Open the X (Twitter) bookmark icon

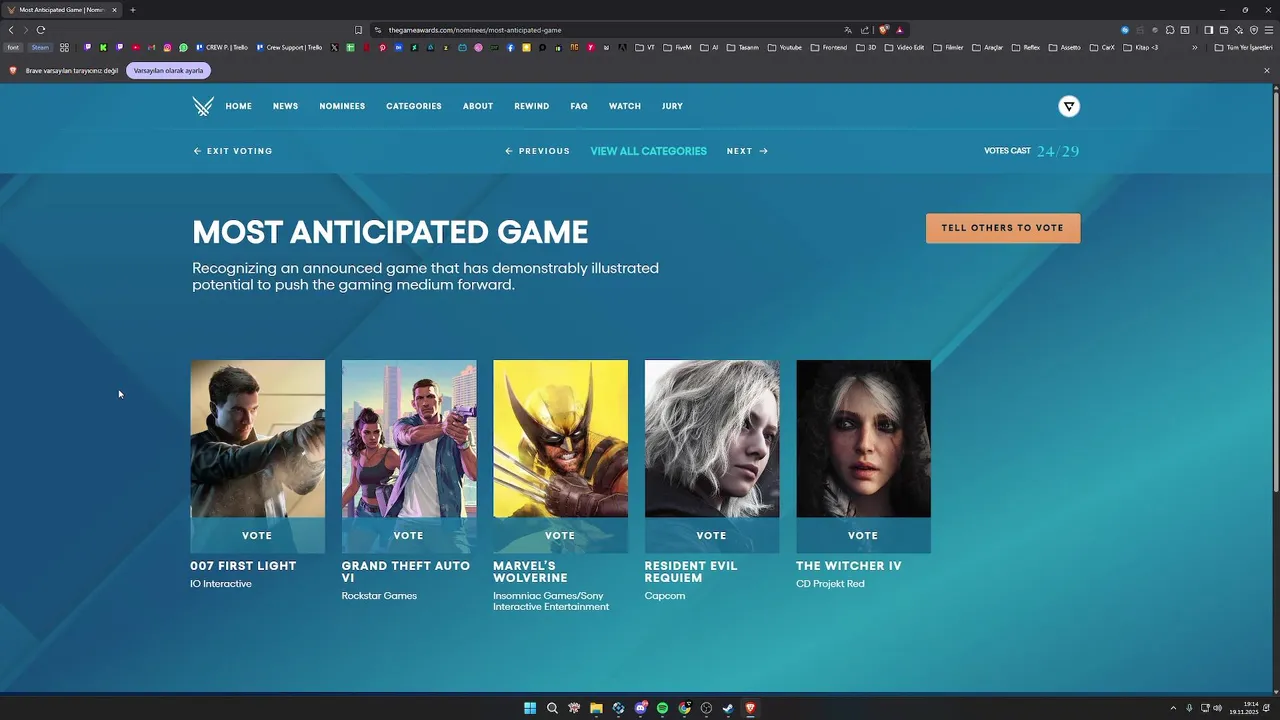334,47
